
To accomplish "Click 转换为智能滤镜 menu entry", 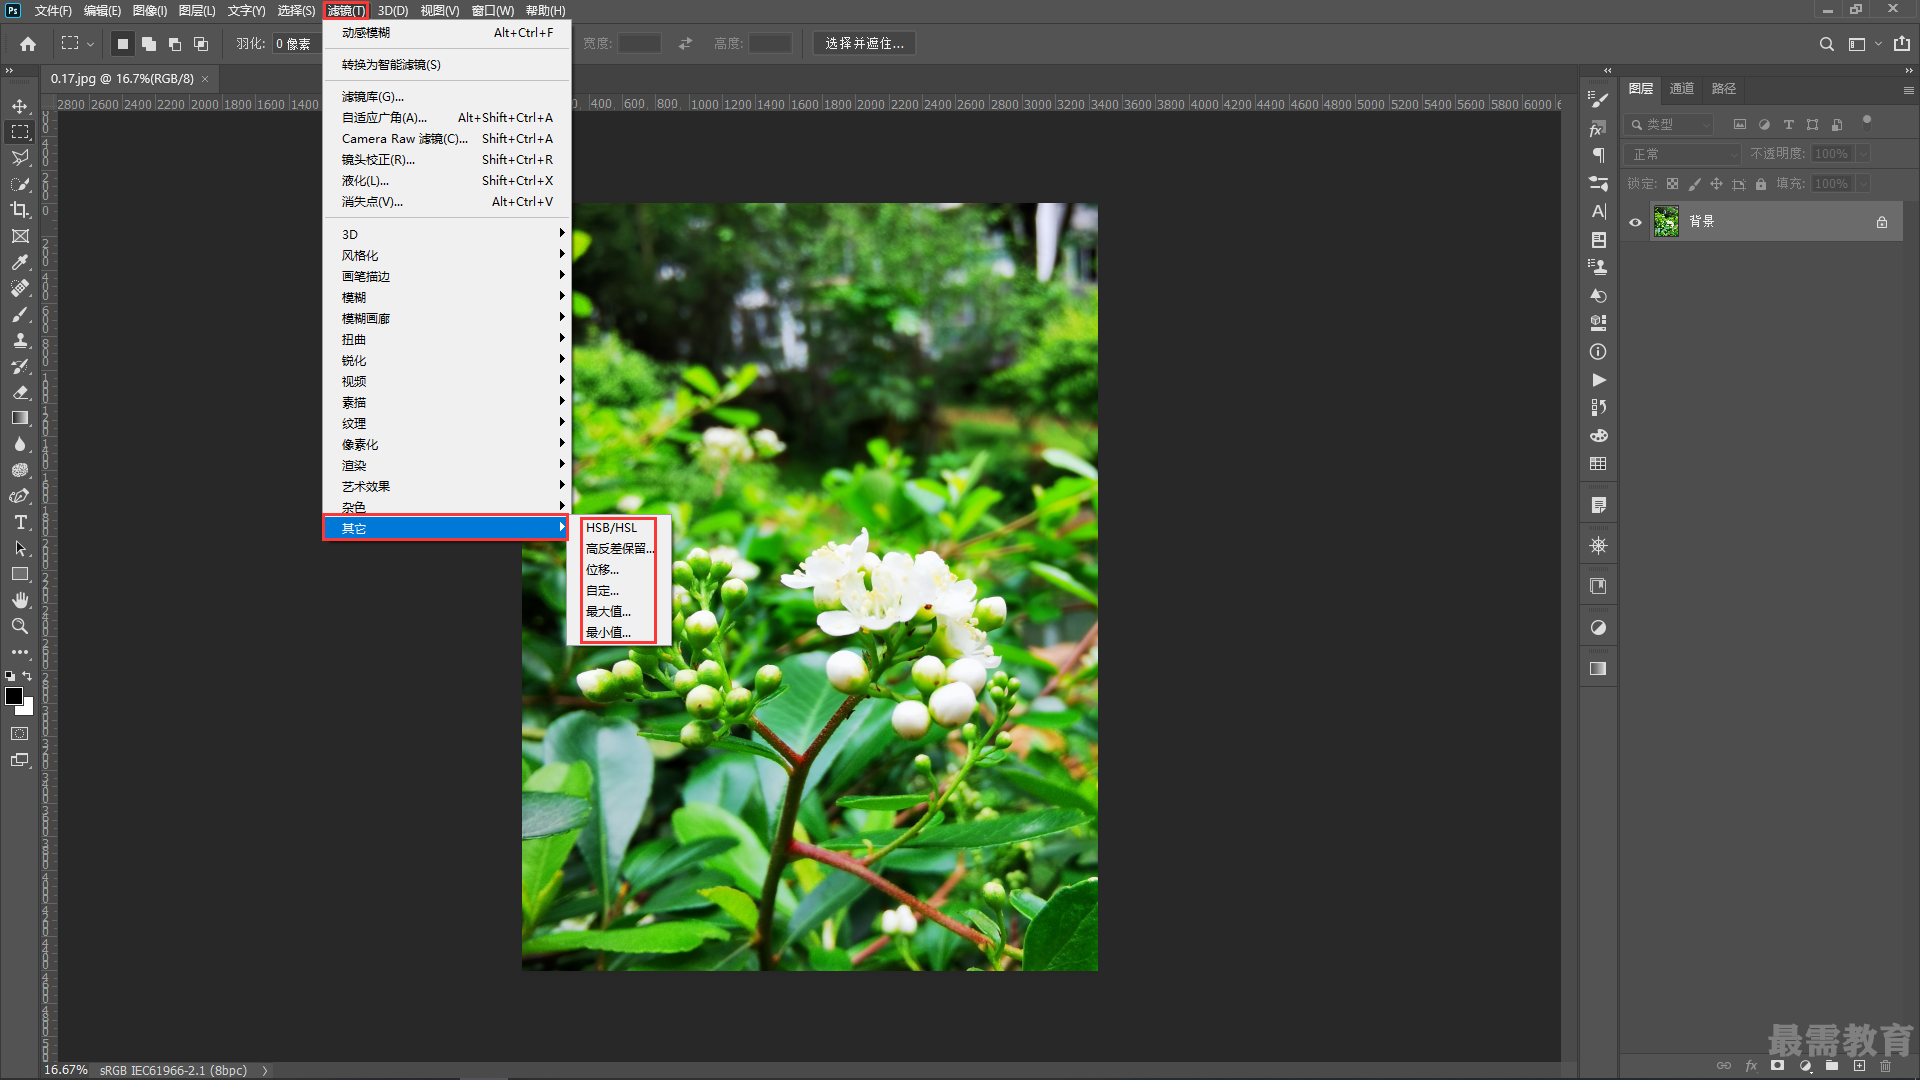I will coord(447,65).
